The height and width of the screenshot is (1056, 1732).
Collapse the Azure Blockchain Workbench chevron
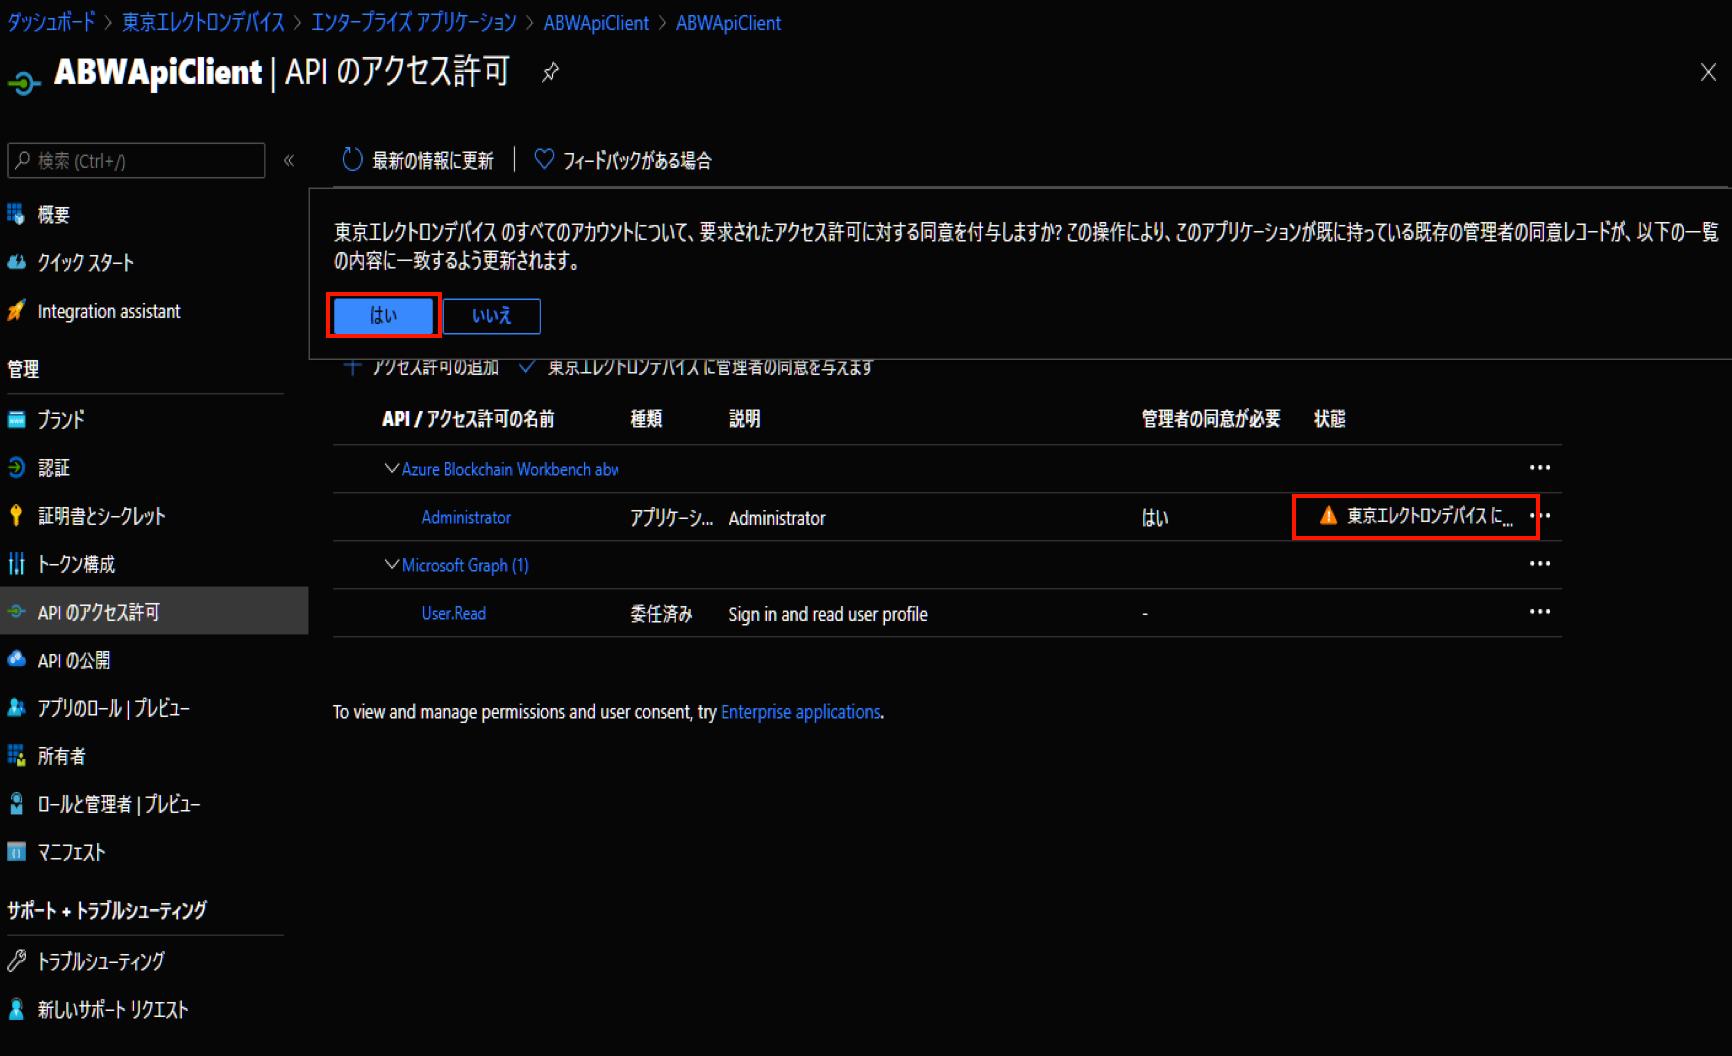392,468
